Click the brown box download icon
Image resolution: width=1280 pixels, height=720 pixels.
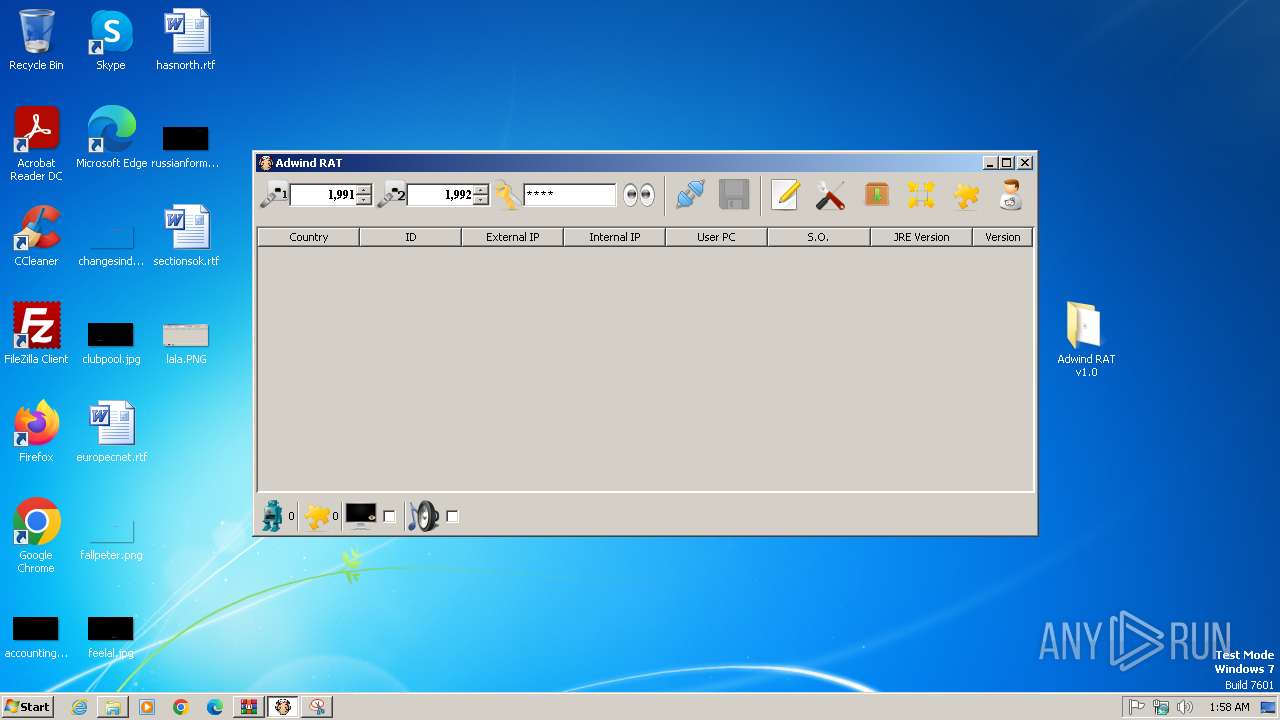pyautogui.click(x=877, y=194)
